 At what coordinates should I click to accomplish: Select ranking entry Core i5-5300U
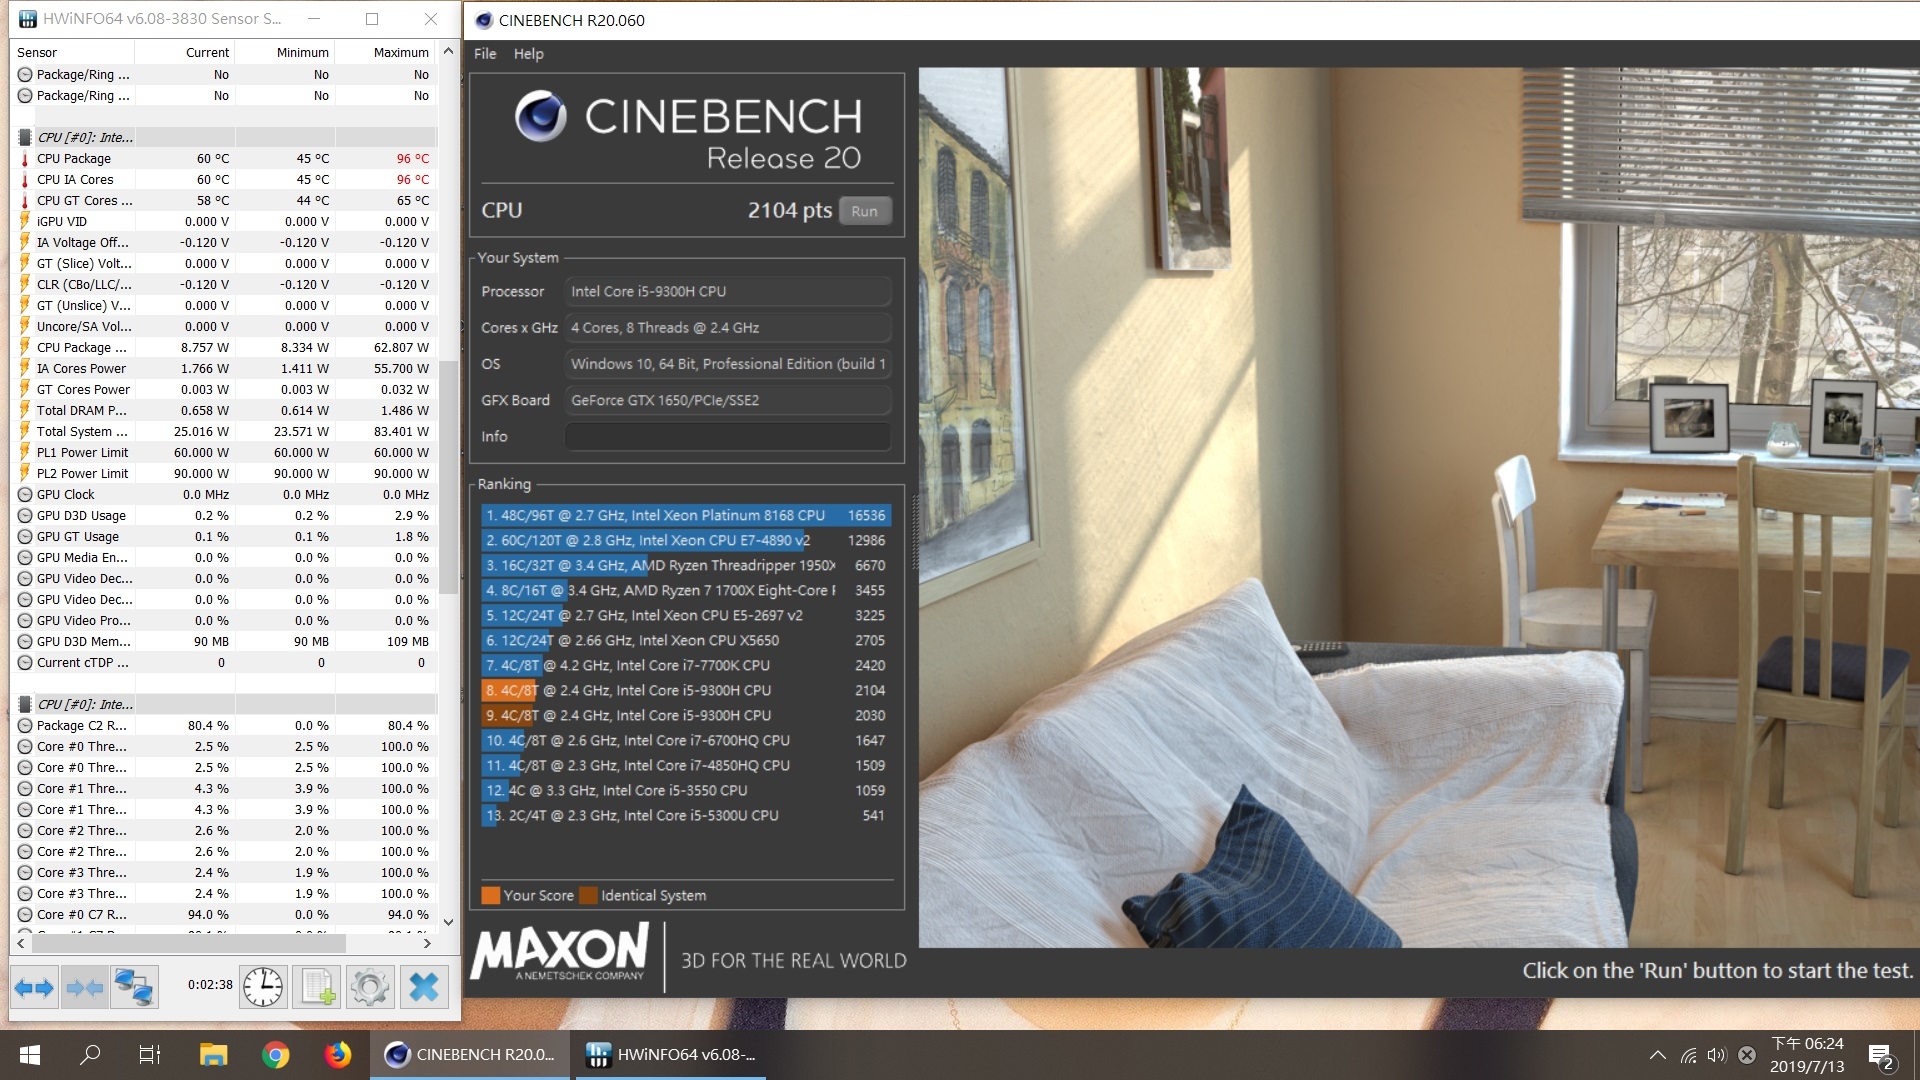(x=686, y=816)
